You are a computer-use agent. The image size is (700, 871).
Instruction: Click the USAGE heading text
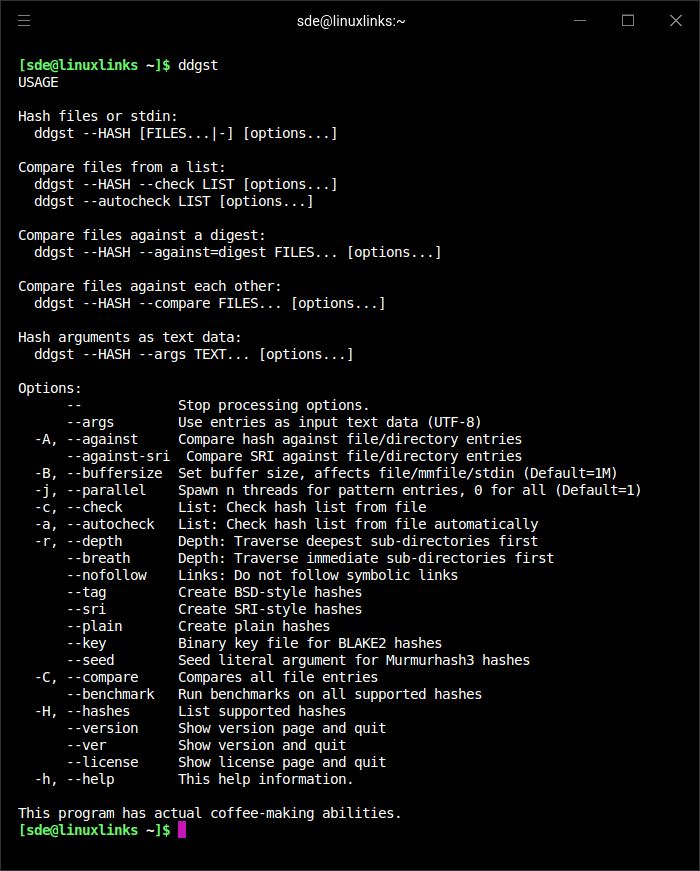click(x=38, y=82)
